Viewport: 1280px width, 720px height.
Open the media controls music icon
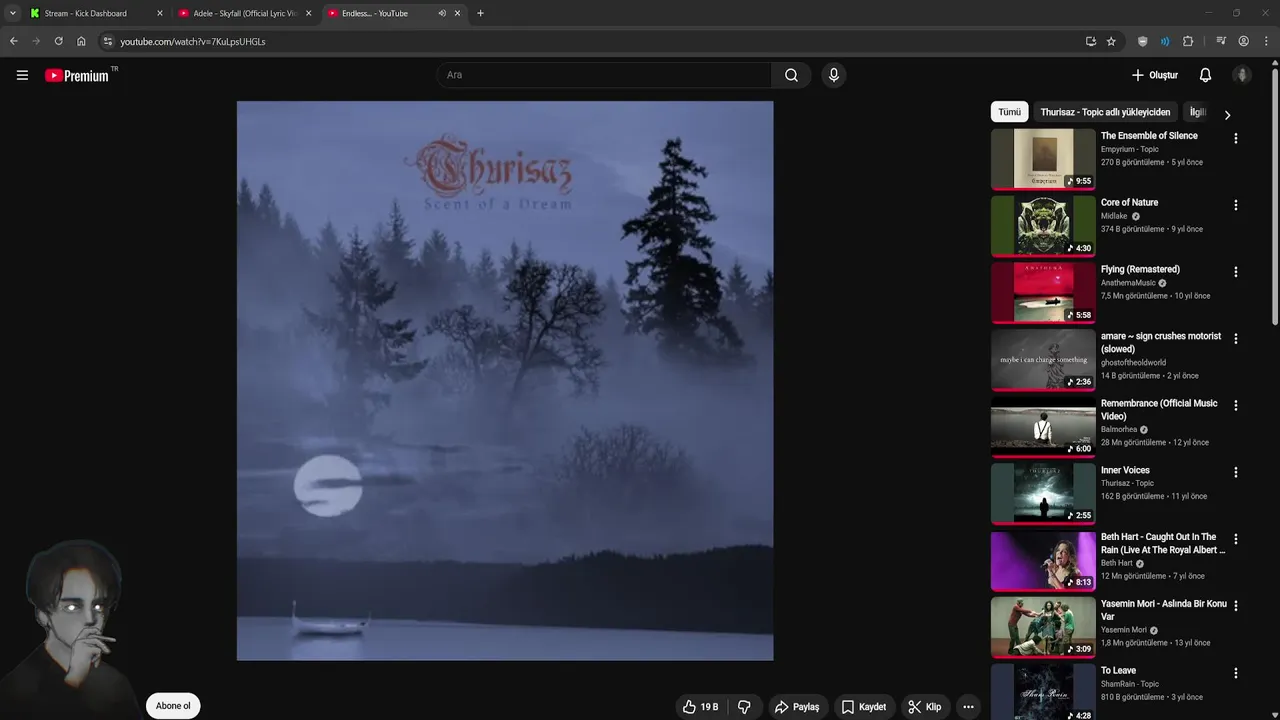[x=1221, y=41]
